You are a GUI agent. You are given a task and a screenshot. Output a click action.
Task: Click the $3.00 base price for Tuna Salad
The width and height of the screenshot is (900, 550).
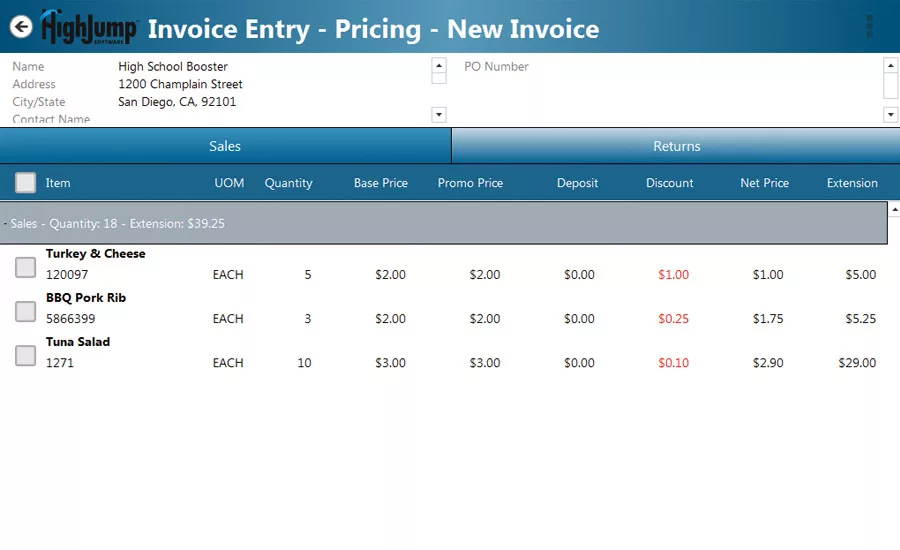point(390,363)
